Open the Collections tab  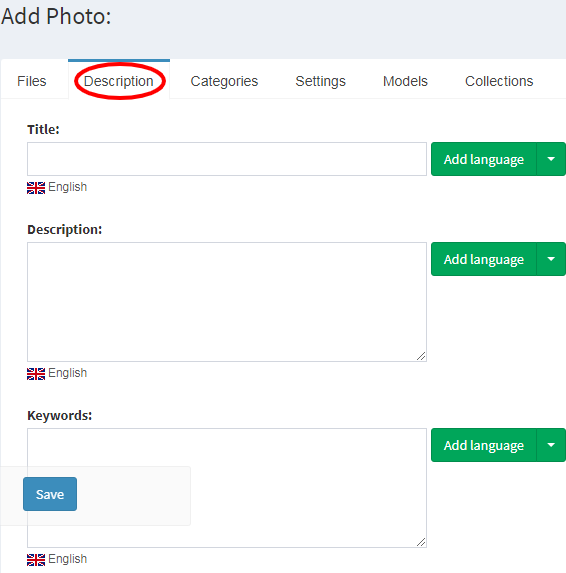coord(499,81)
